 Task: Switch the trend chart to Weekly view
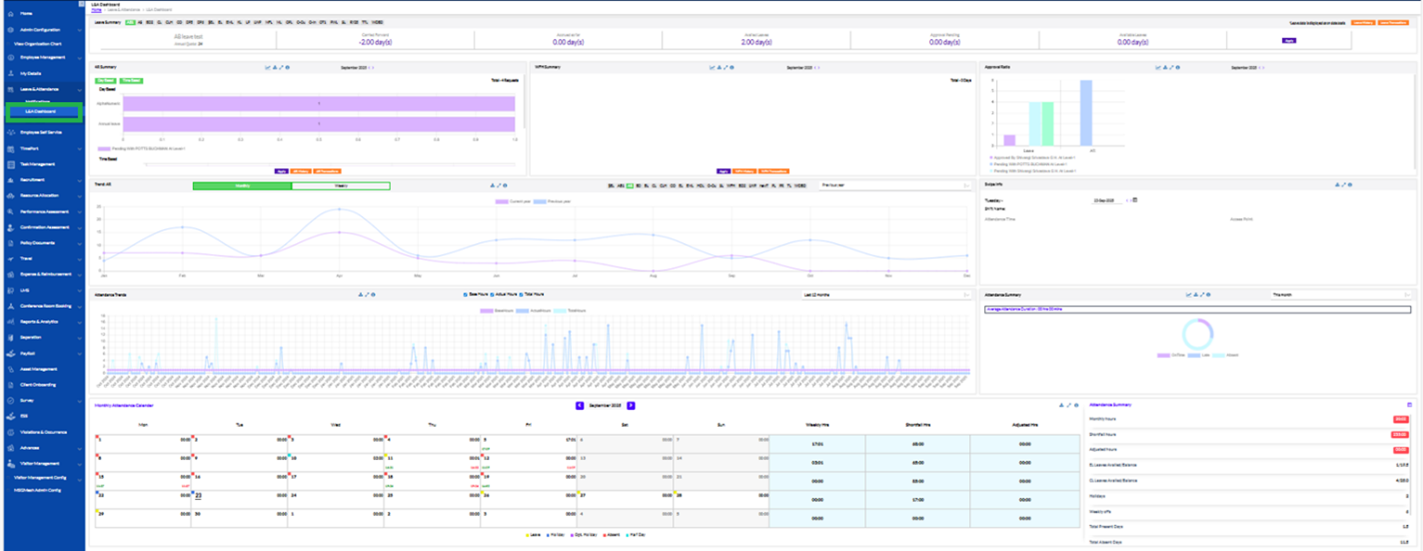point(340,185)
